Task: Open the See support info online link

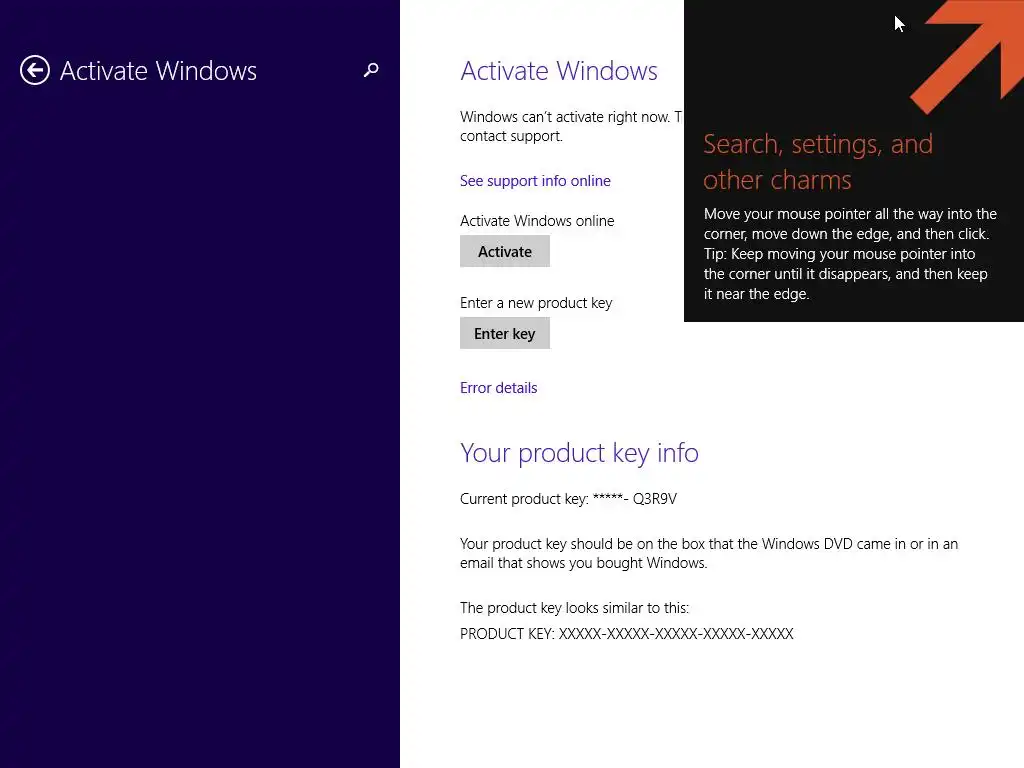Action: tap(535, 181)
